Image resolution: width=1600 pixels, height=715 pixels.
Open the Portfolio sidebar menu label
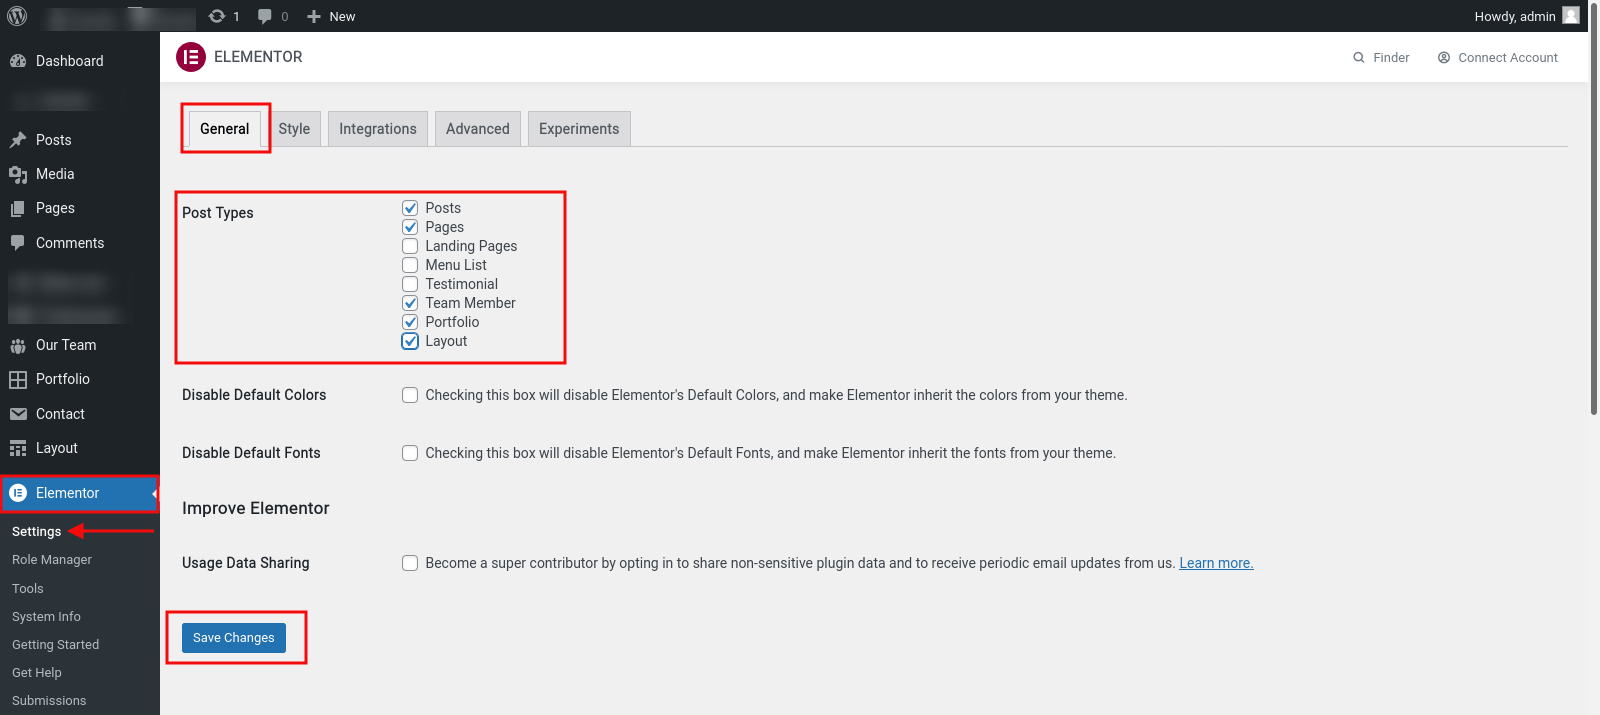[63, 379]
